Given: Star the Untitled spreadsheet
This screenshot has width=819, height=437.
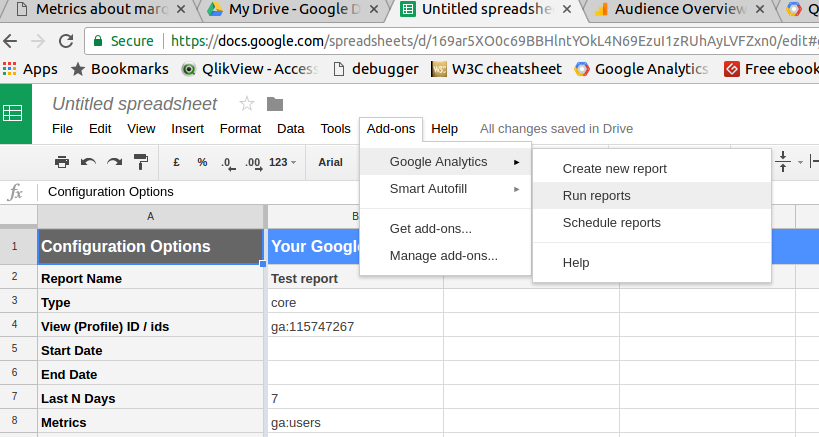Looking at the screenshot, I should pos(247,104).
